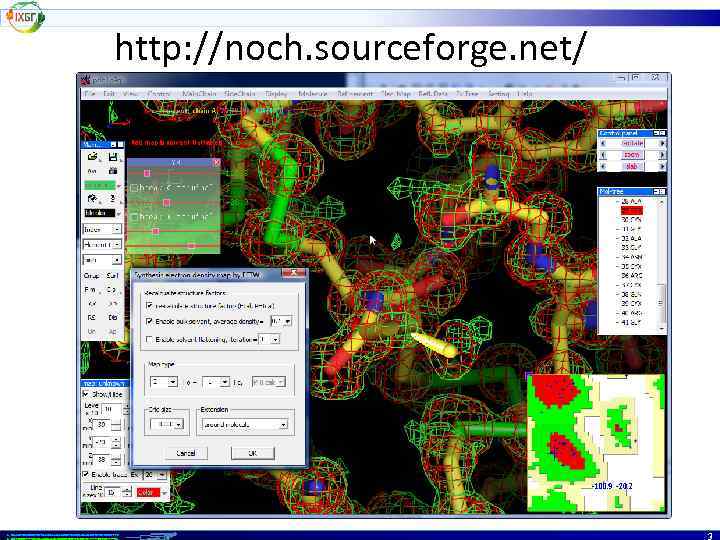
Task: Toggle the first checkbox in the green slider panel
Action: click(134, 187)
